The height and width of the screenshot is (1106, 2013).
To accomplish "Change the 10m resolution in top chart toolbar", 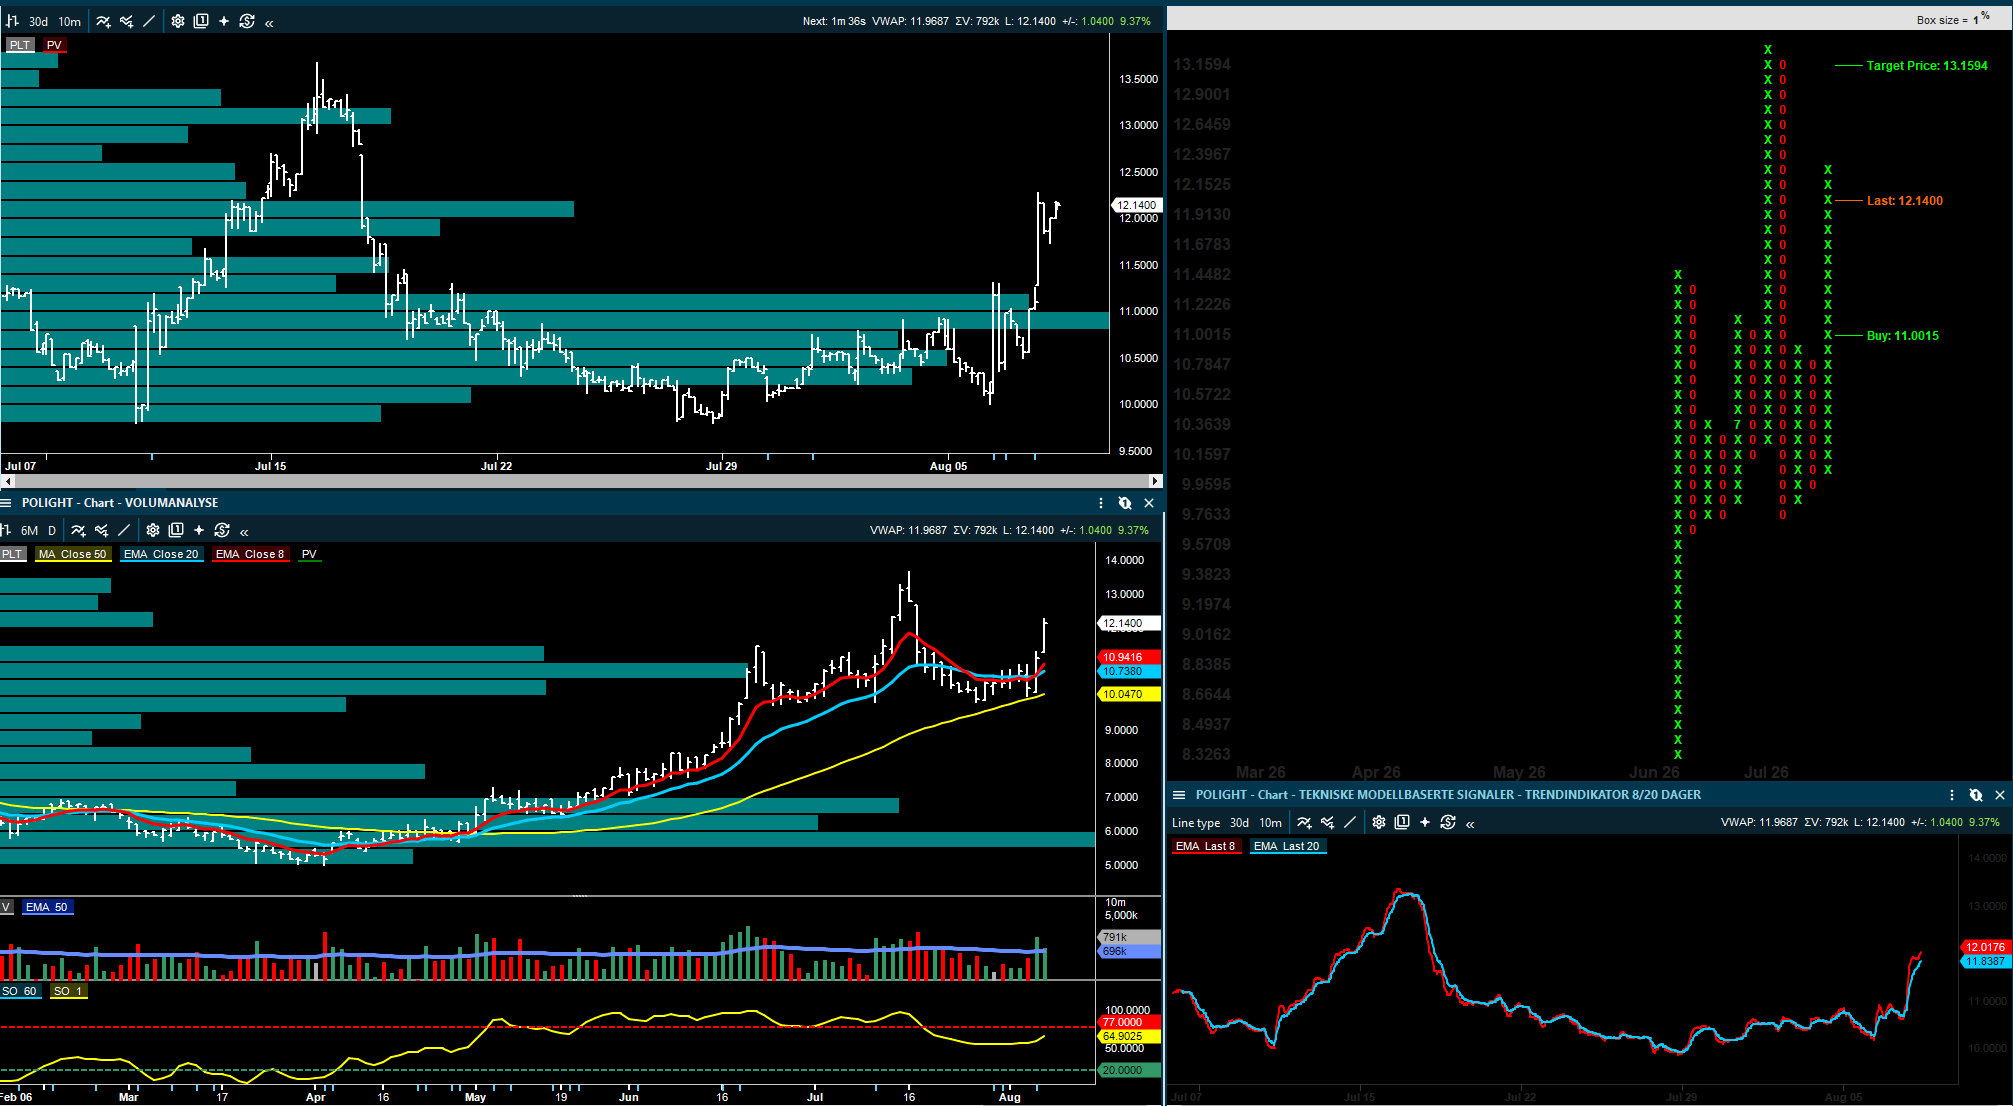I will coord(70,21).
